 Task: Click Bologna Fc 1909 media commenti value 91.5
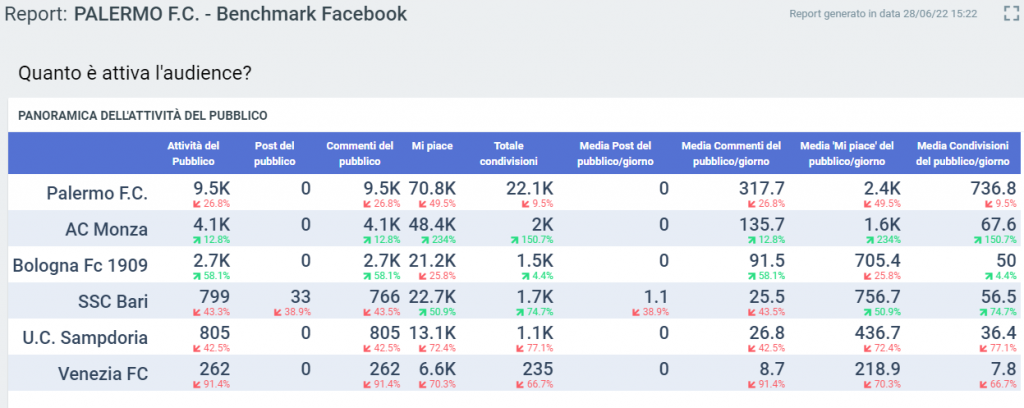coord(767,261)
